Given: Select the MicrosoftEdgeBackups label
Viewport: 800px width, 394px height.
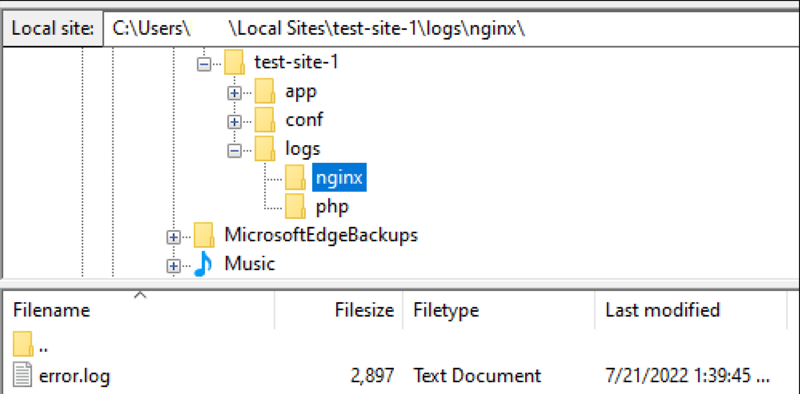Looking at the screenshot, I should pos(321,235).
